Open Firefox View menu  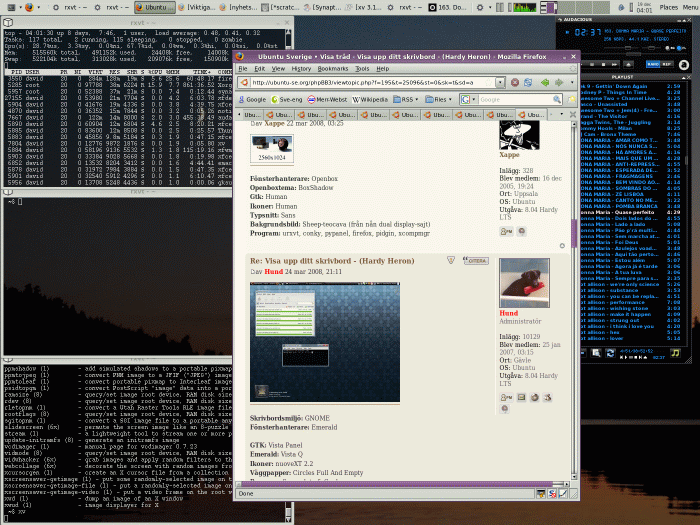278,69
